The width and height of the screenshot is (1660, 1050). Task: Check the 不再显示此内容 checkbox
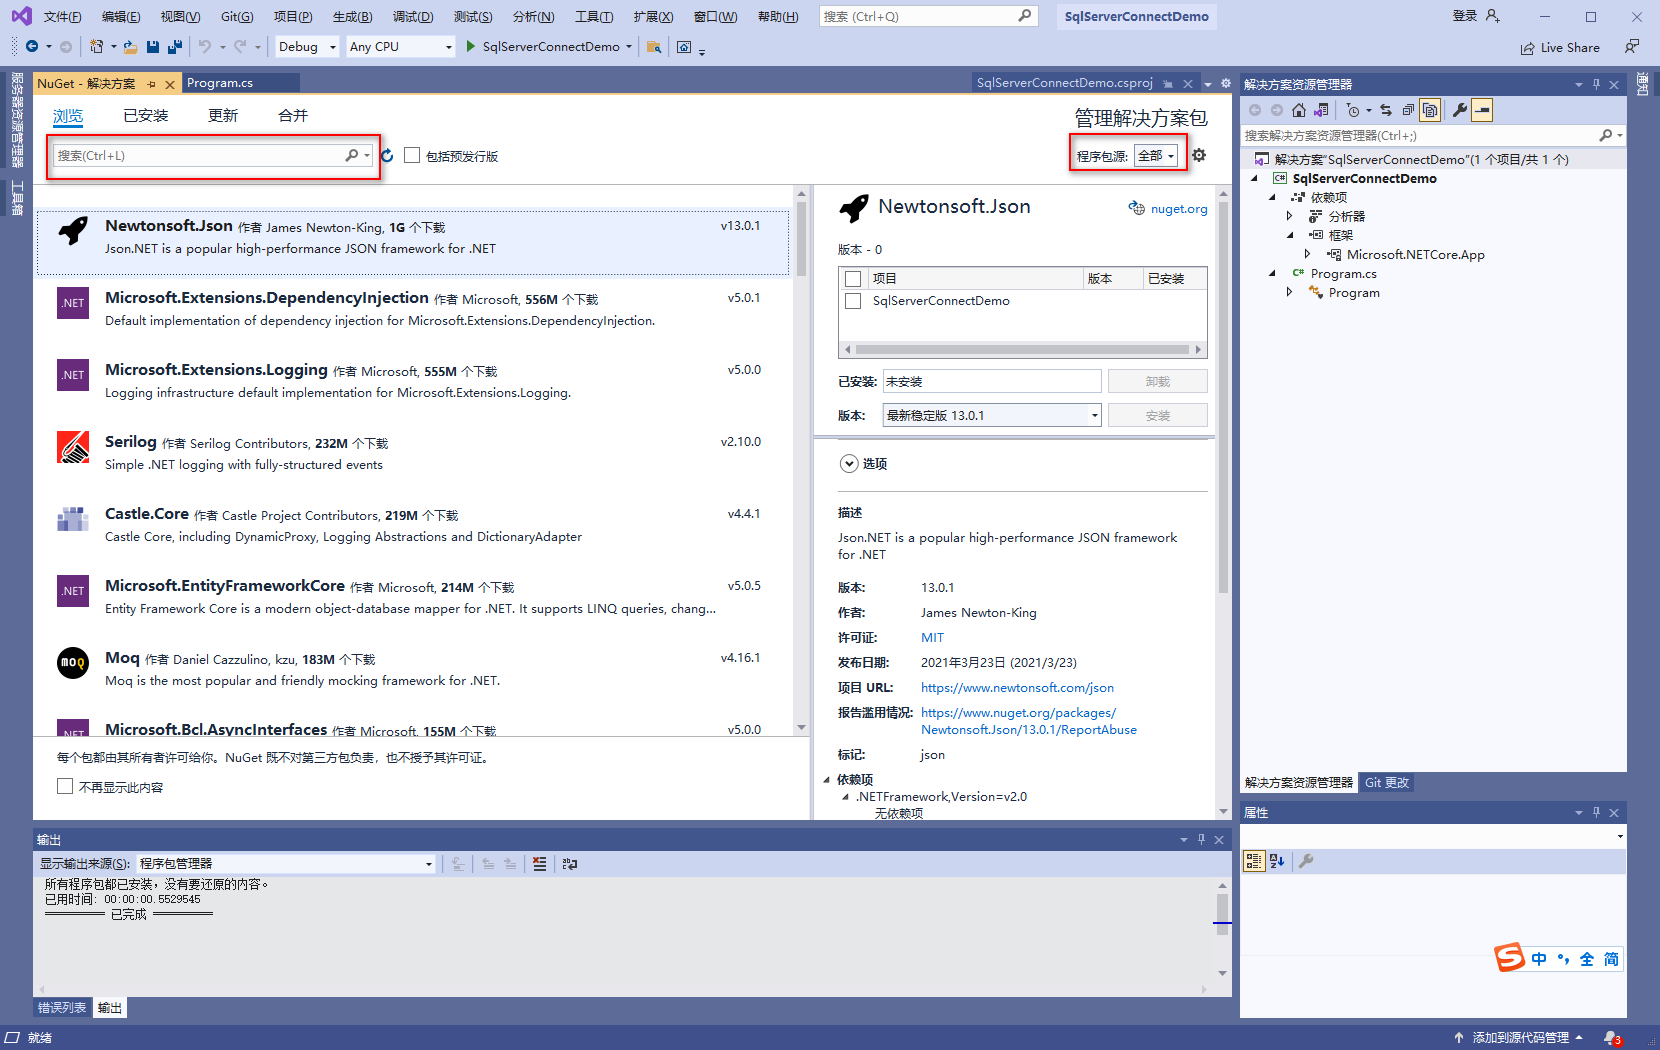[65, 786]
